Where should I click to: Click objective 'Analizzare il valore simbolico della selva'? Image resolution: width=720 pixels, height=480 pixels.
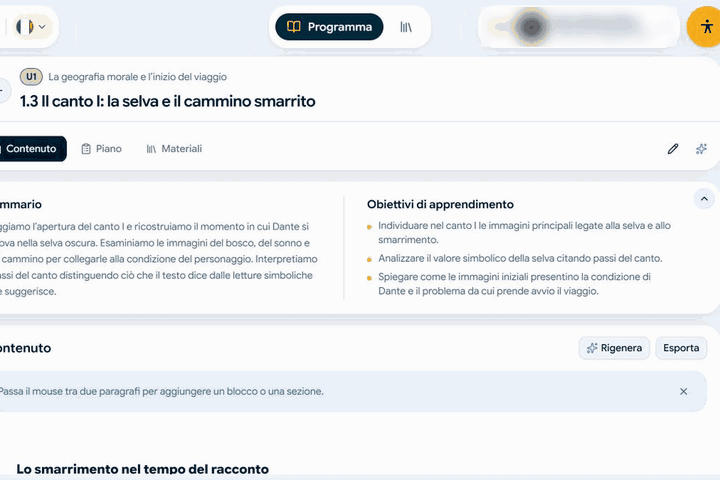(x=520, y=259)
